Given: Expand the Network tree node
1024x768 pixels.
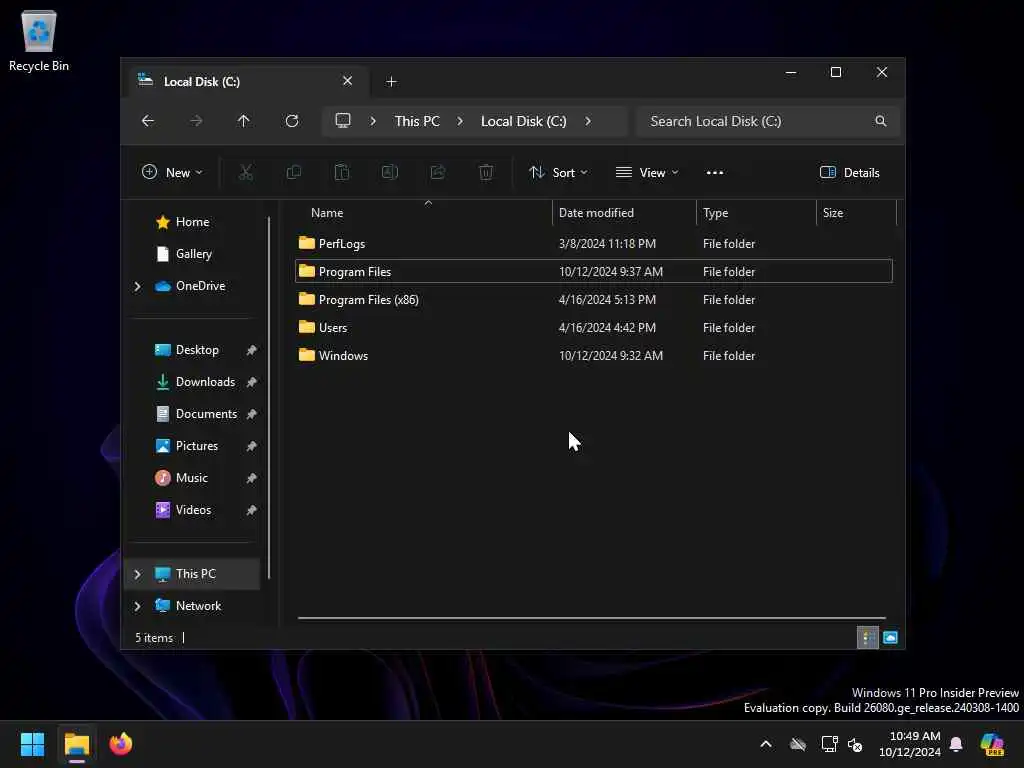Looking at the screenshot, I should pos(137,606).
